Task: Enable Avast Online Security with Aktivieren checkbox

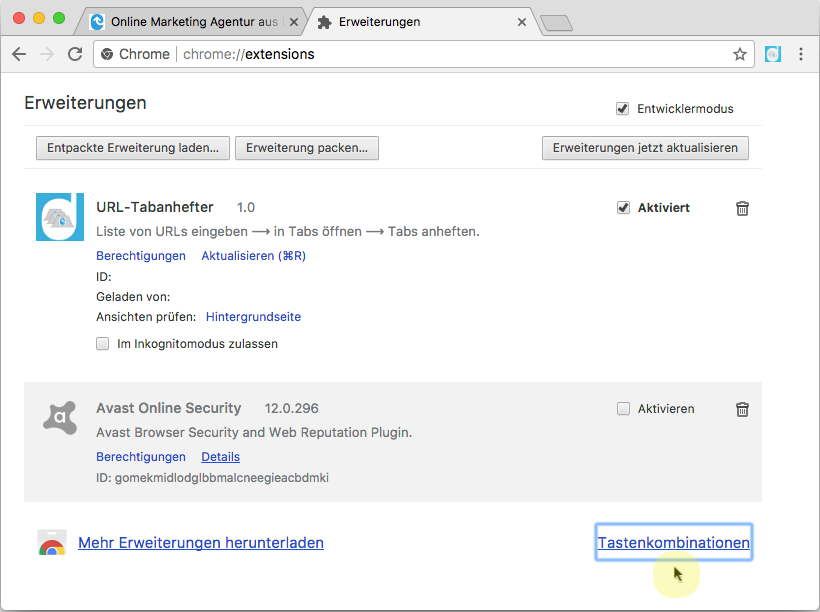Action: coord(623,409)
